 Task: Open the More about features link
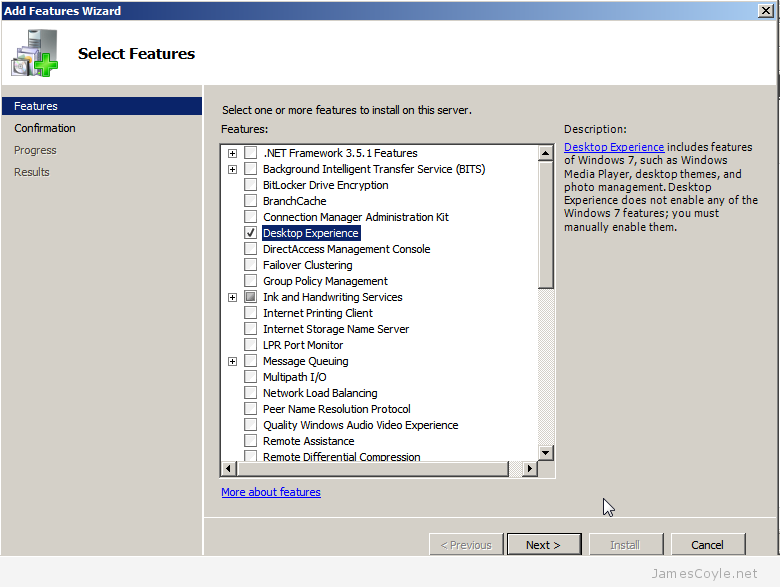pyautogui.click(x=271, y=492)
